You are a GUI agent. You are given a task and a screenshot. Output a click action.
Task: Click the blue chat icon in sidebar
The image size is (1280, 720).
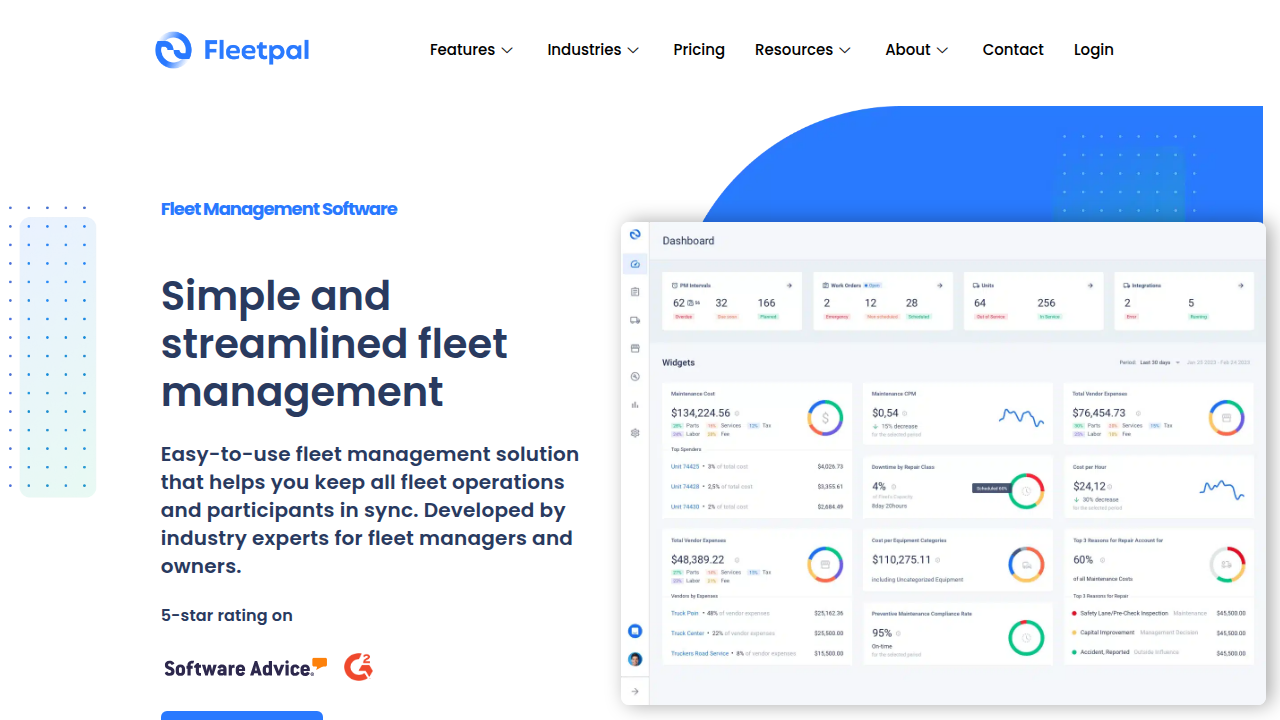click(x=635, y=631)
